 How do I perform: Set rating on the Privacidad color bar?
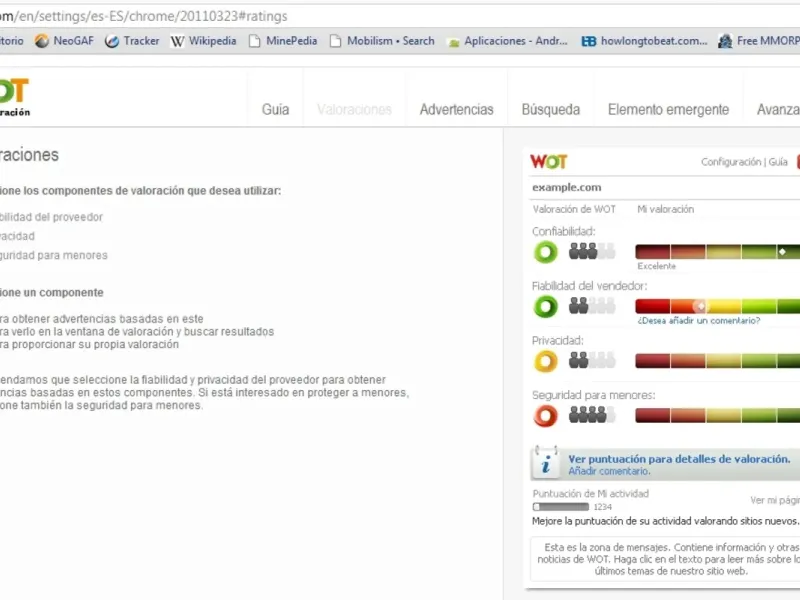pyautogui.click(x=717, y=361)
